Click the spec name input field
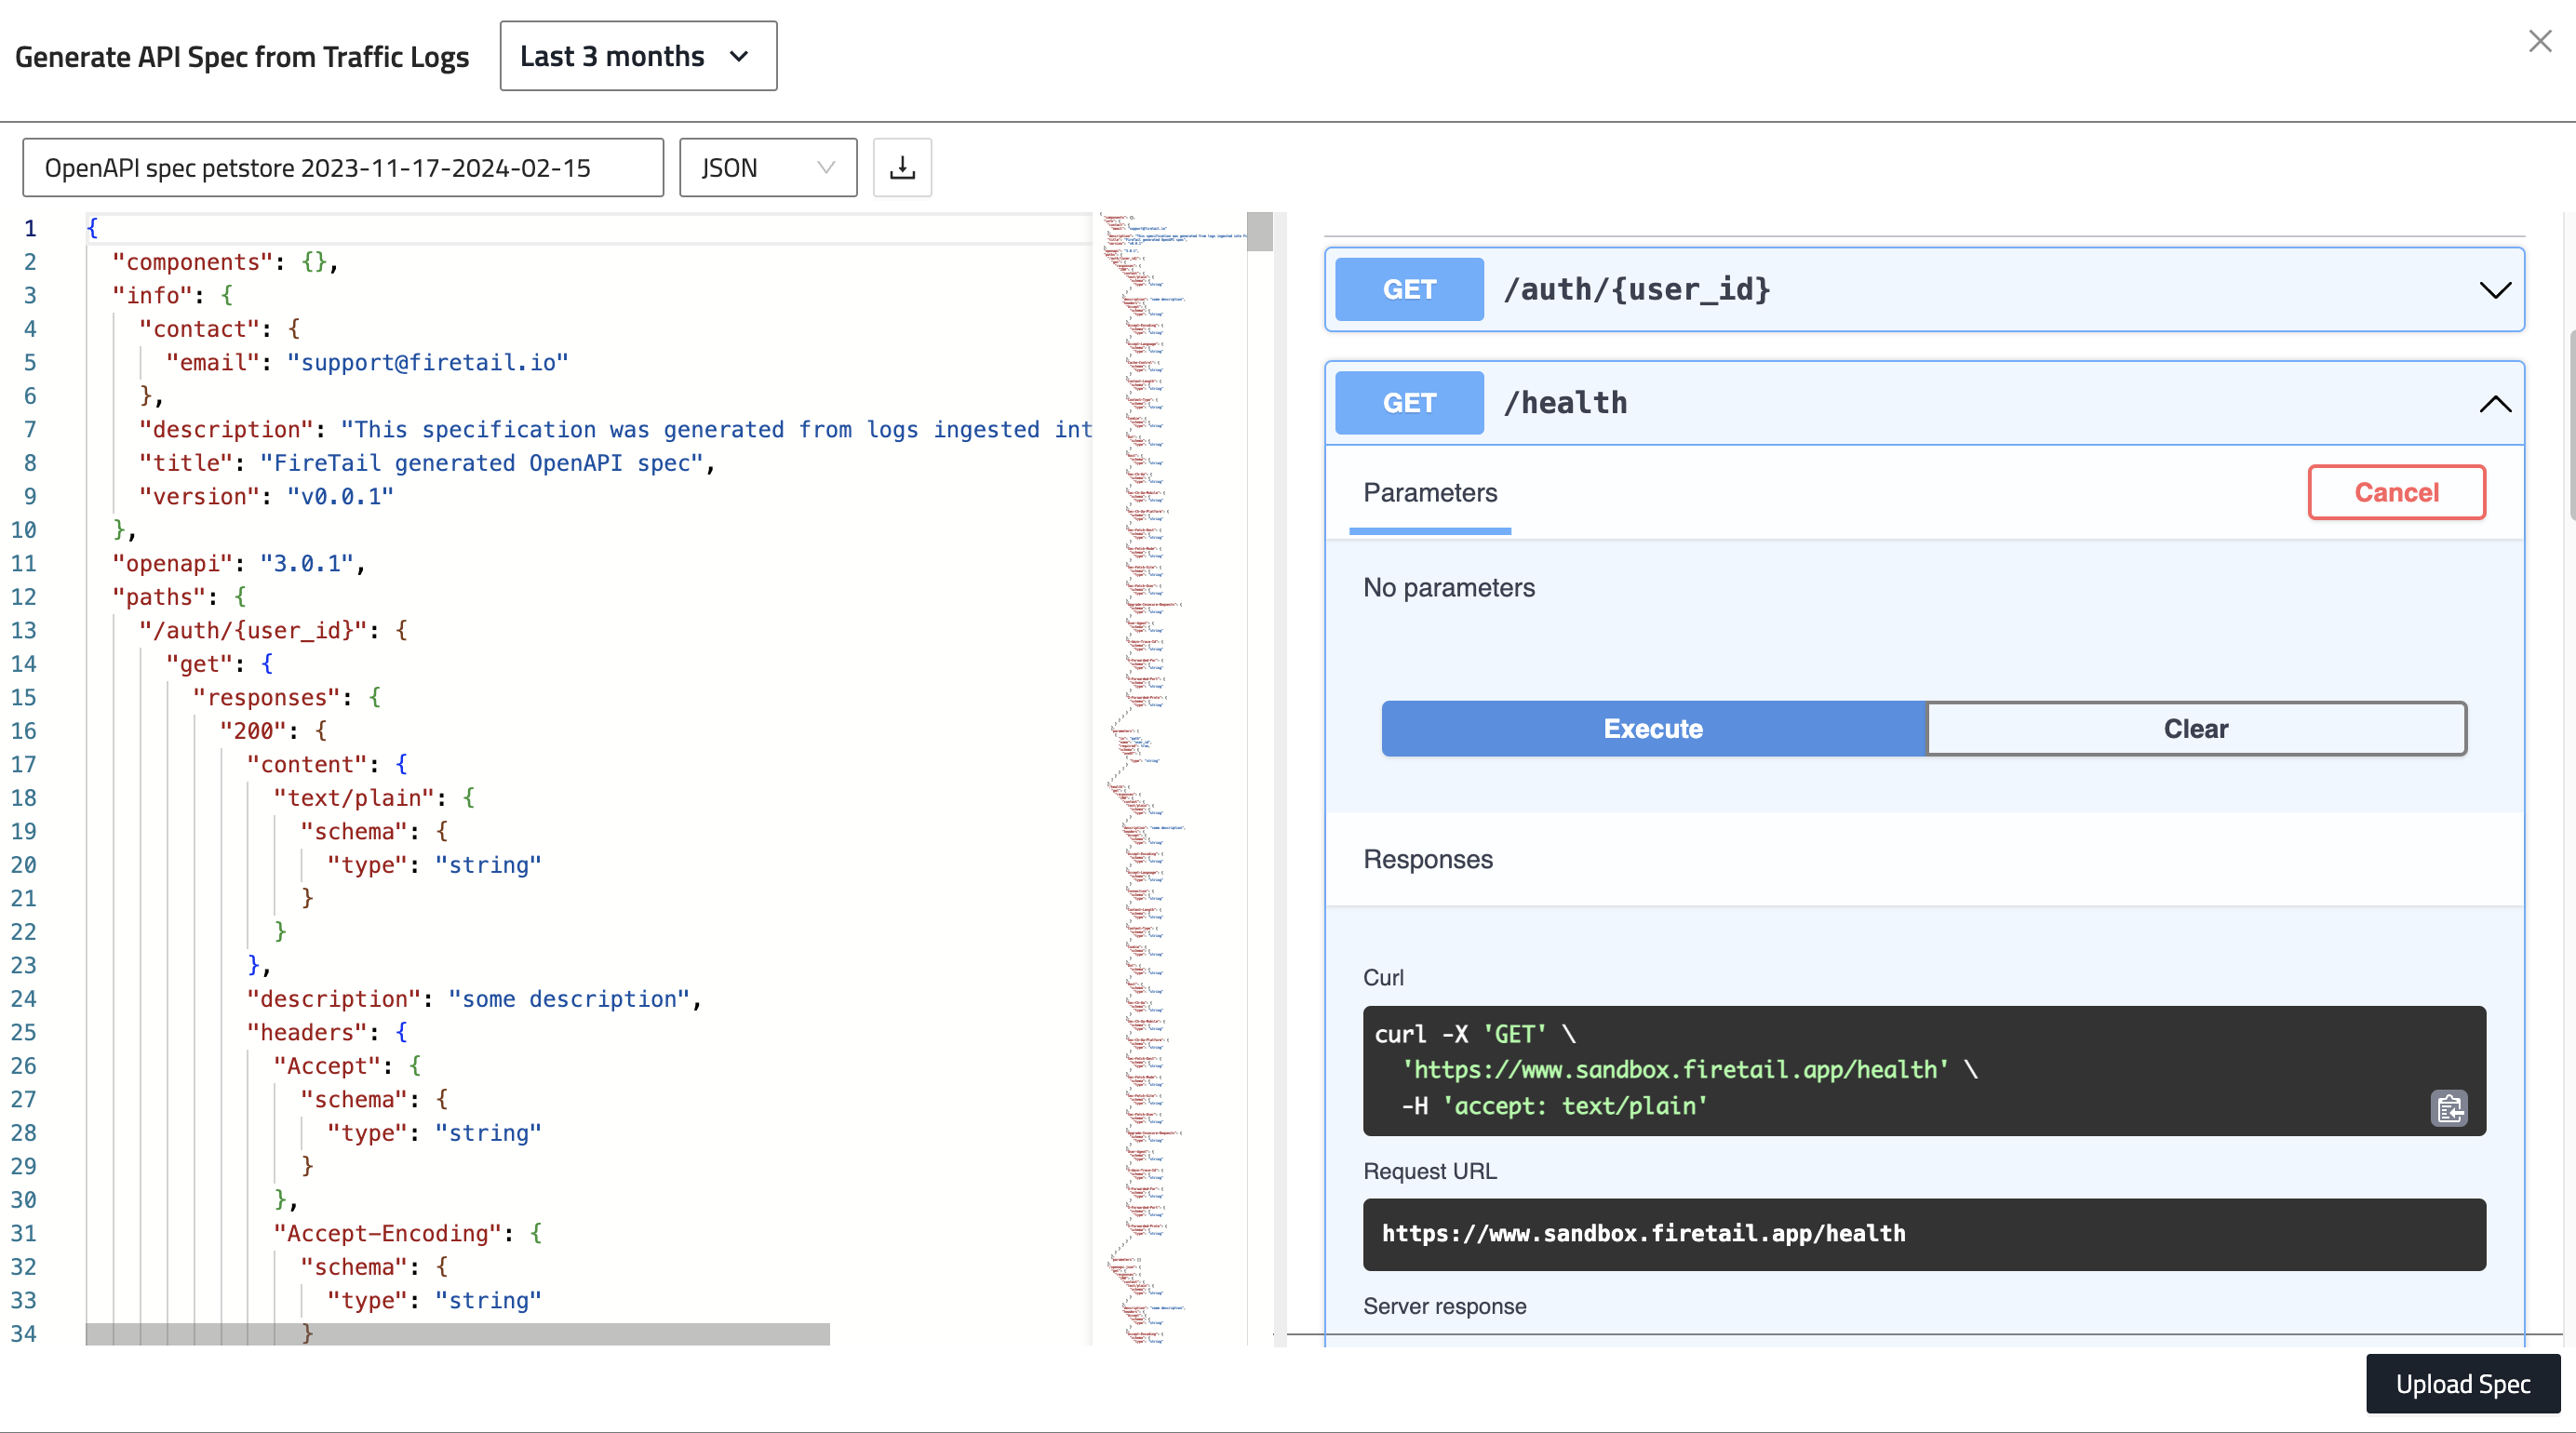 tap(343, 167)
